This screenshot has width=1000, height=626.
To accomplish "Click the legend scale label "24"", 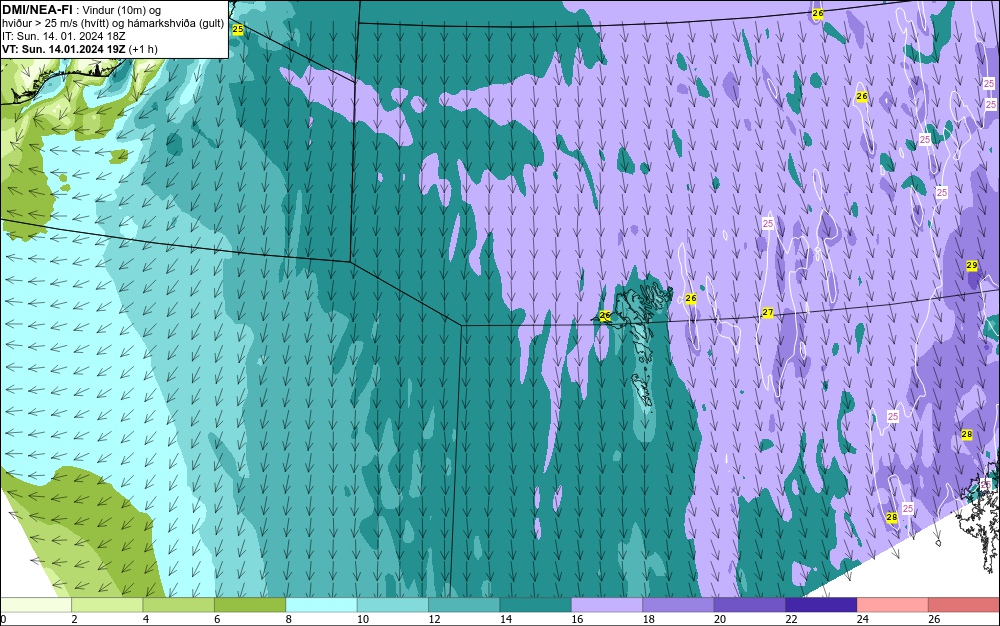I will 863,619.
